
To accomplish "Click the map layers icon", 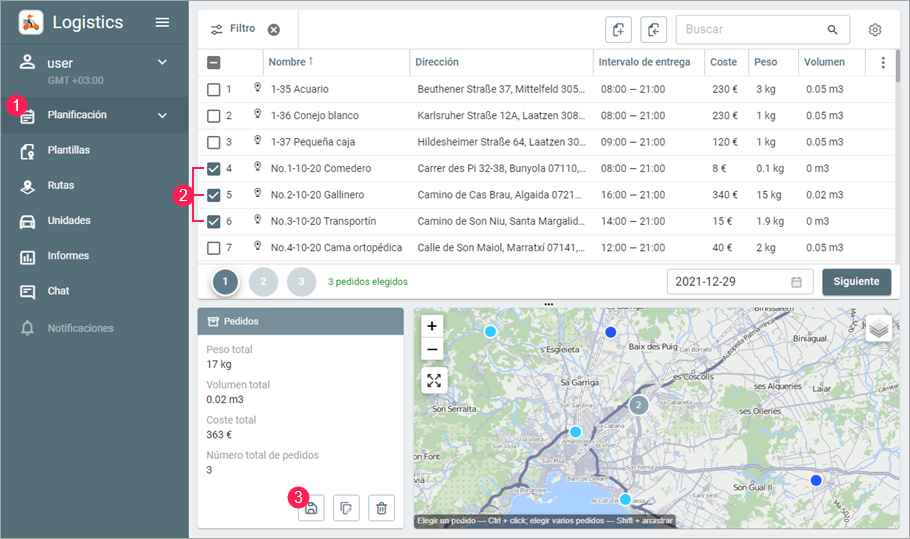I will pyautogui.click(x=878, y=329).
